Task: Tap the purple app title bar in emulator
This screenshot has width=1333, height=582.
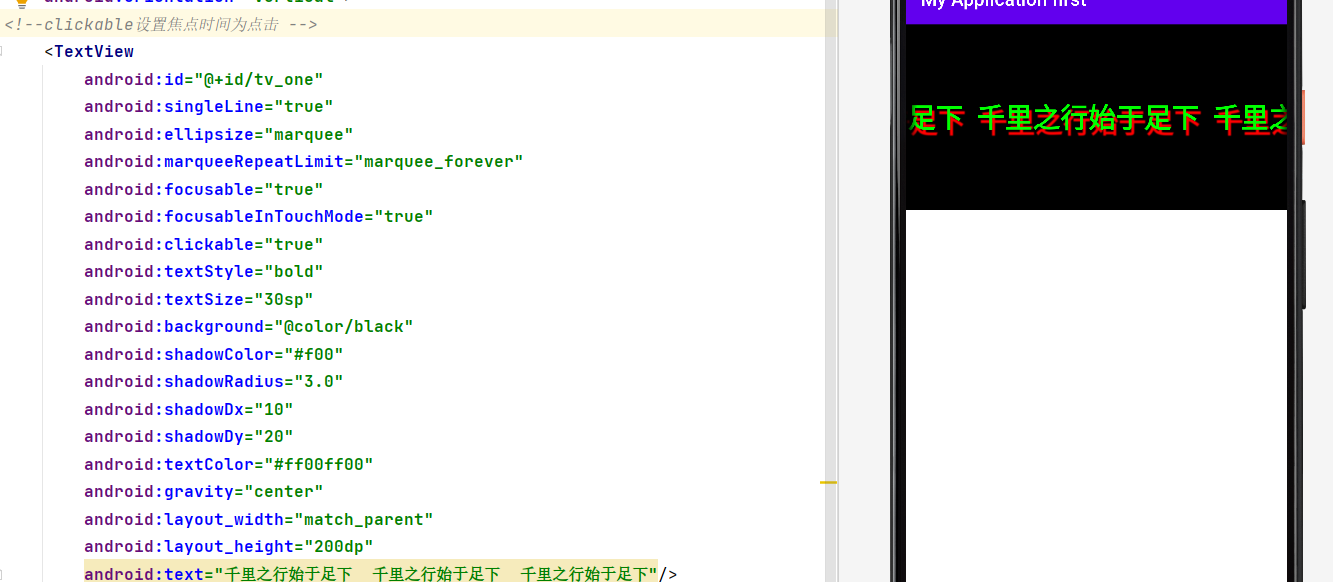Action: coord(1096,10)
